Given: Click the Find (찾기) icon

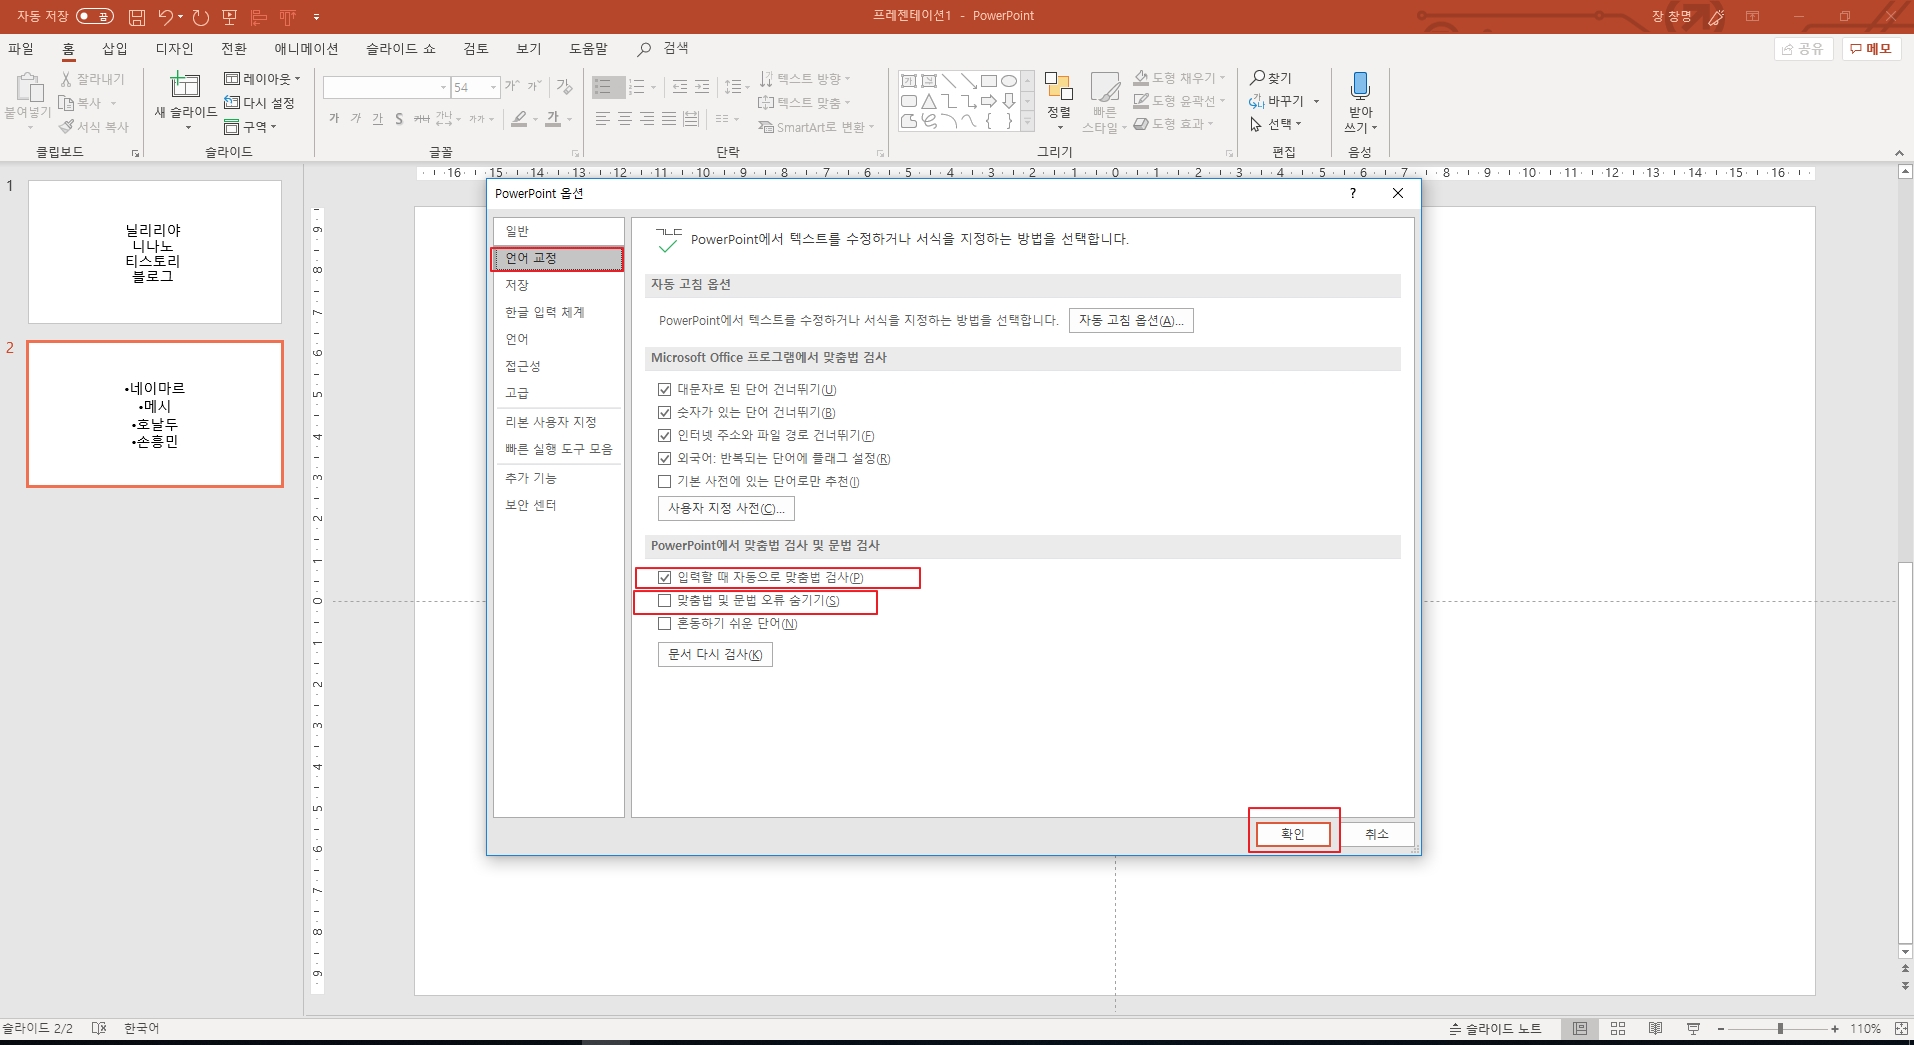Looking at the screenshot, I should point(1258,78).
